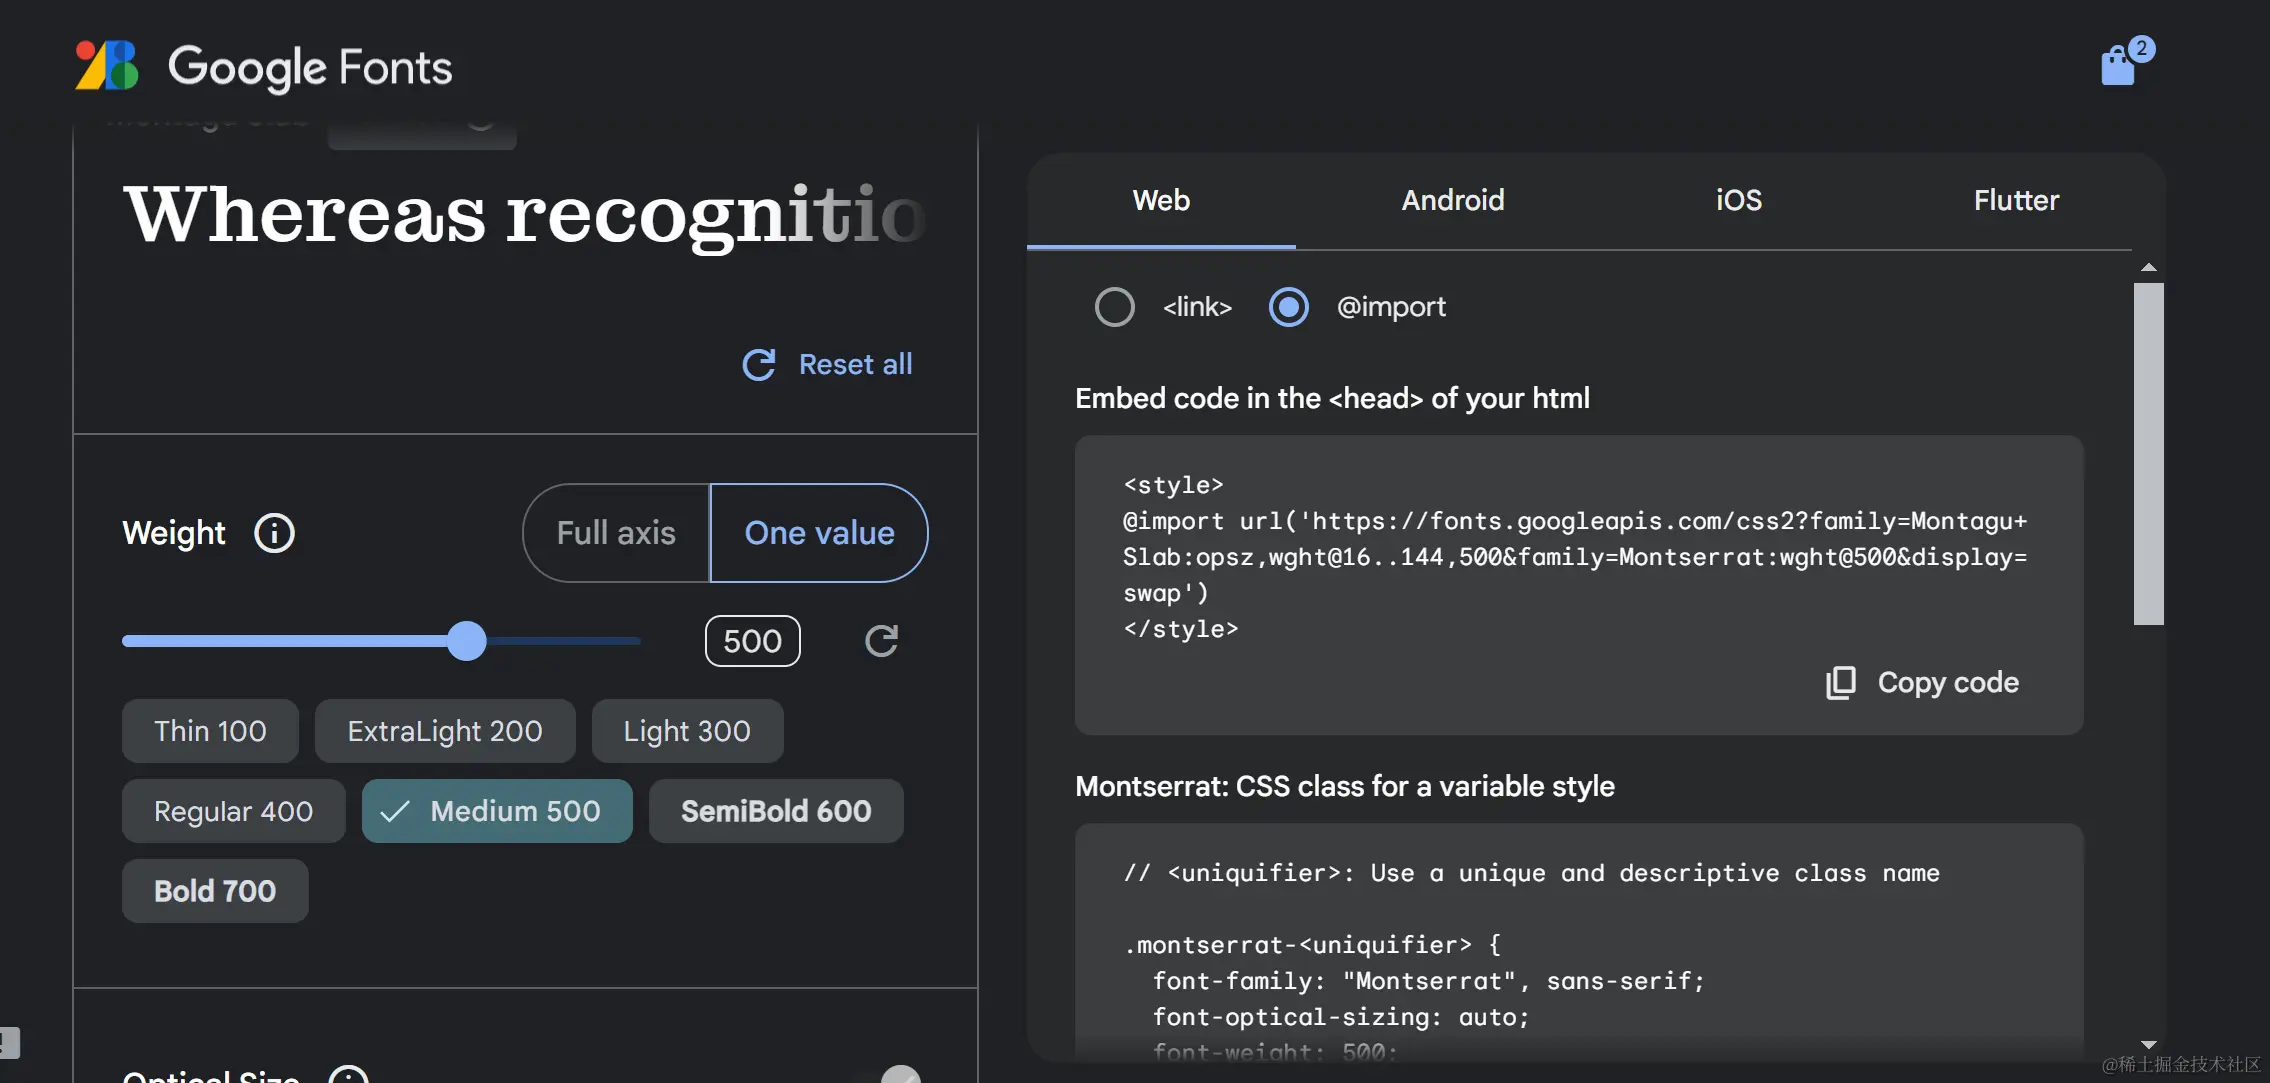Viewport: 2270px width, 1083px height.
Task: Click the scrollbar down arrow in embed panel
Action: tap(2148, 1045)
